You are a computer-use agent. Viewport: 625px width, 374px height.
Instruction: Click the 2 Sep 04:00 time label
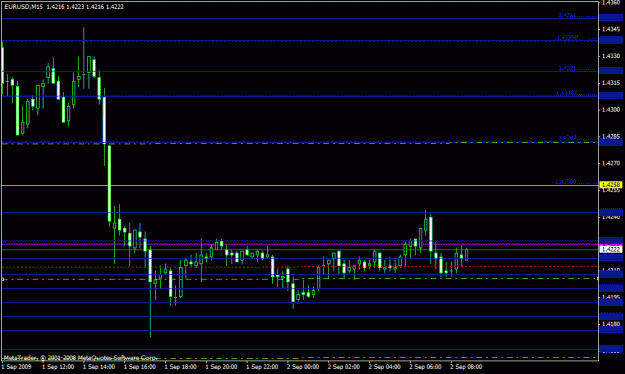[x=385, y=366]
